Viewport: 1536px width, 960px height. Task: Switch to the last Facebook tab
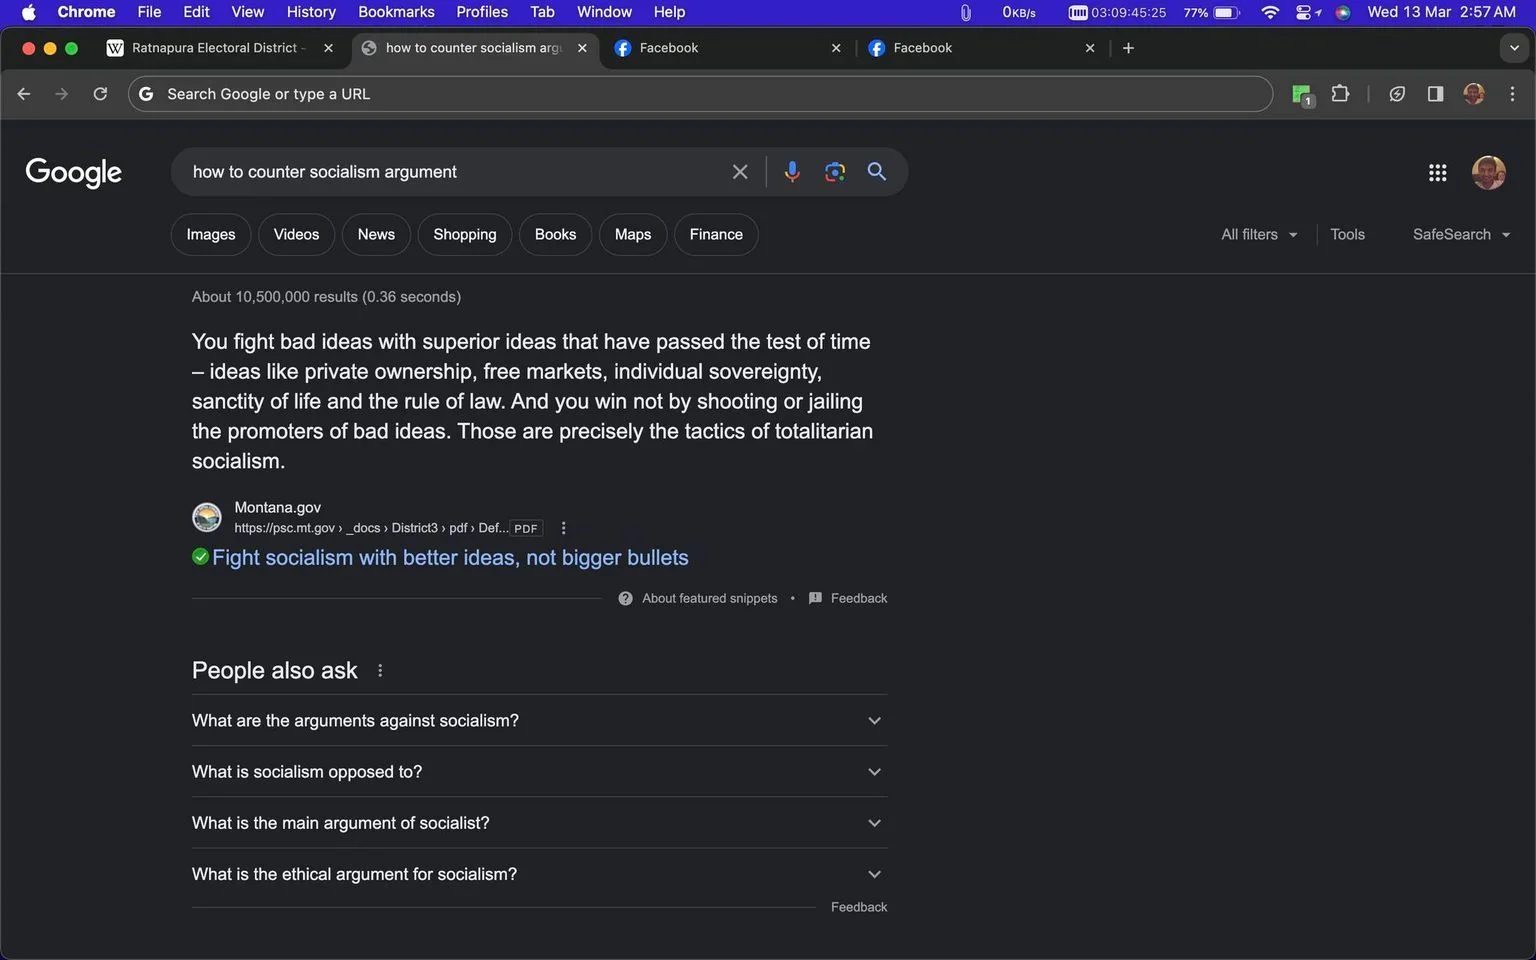tap(981, 48)
